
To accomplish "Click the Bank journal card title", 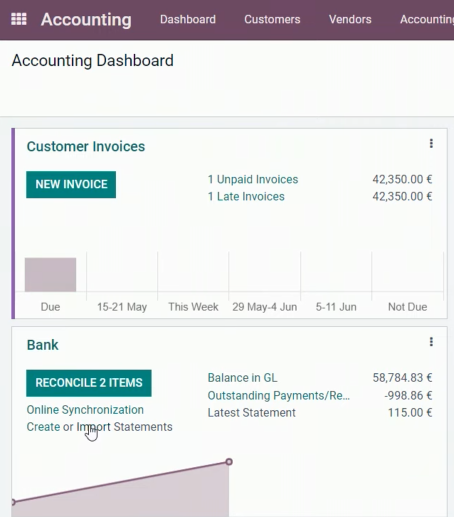I will tap(42, 345).
